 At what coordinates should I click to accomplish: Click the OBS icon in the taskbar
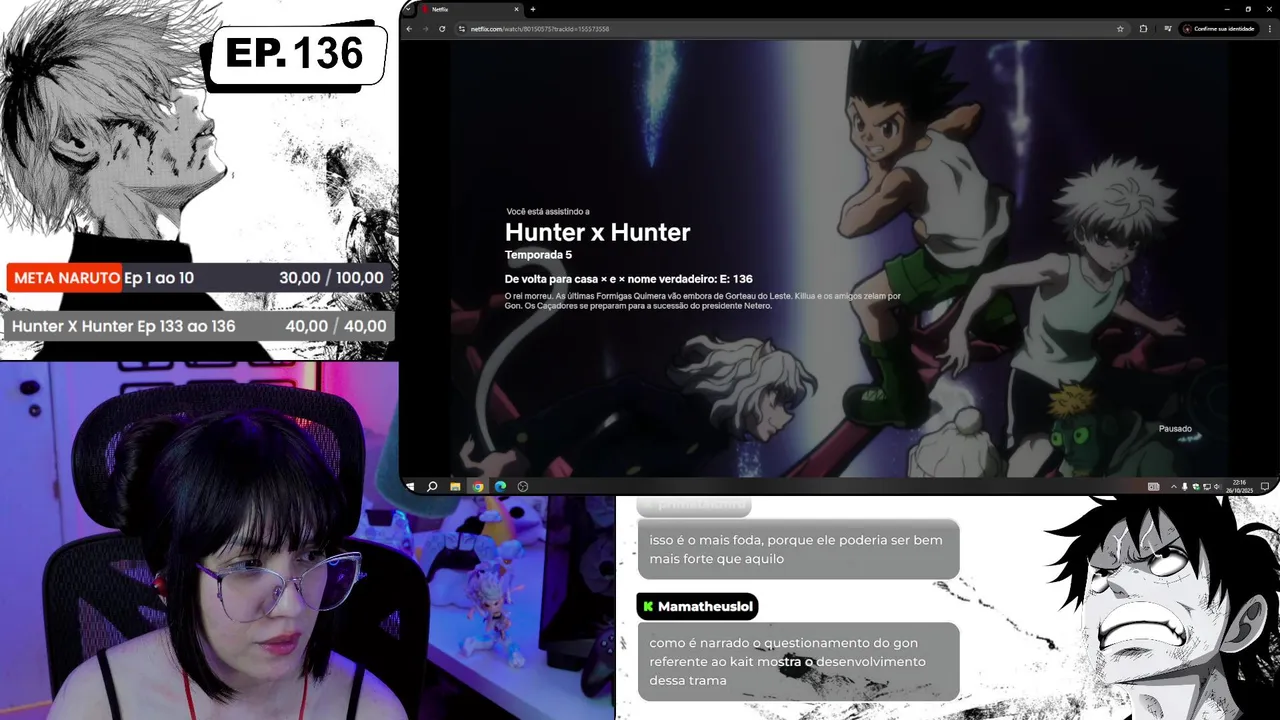(523, 486)
